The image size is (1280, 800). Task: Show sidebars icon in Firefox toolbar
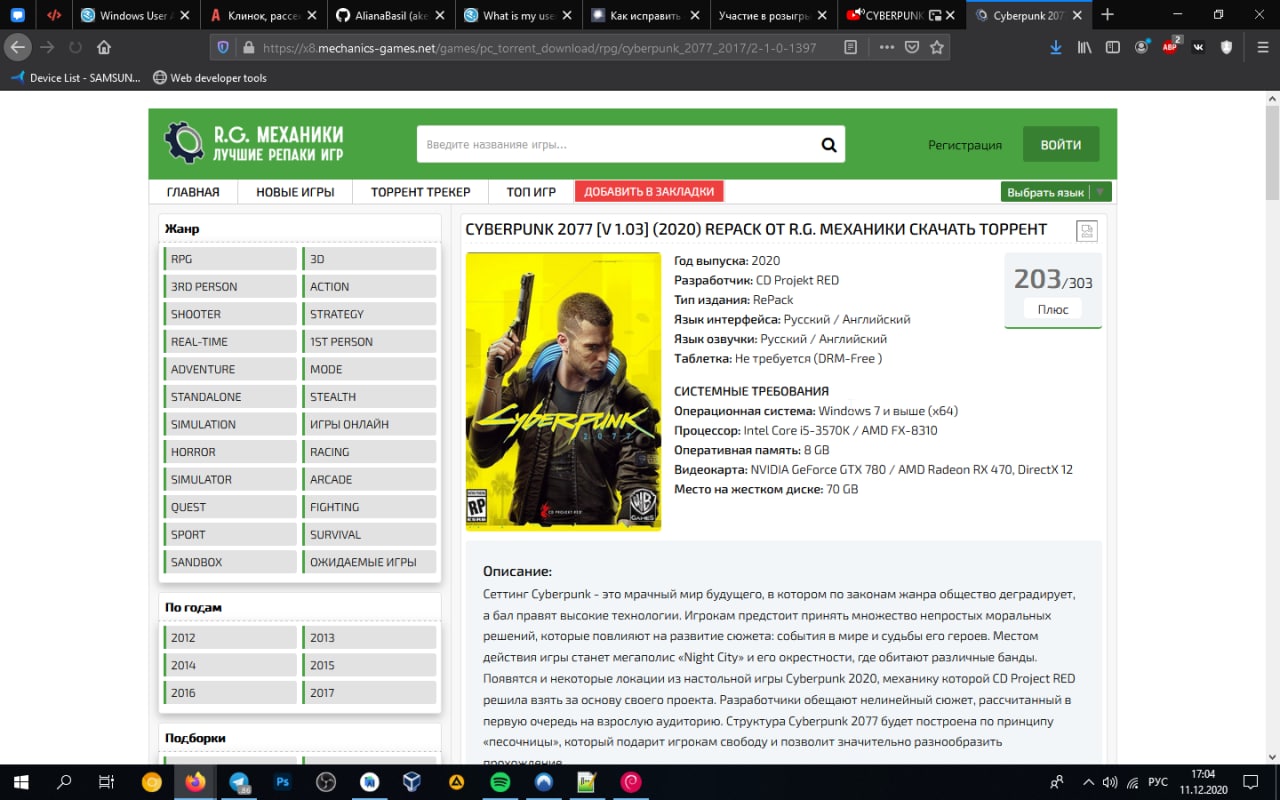[1113, 47]
